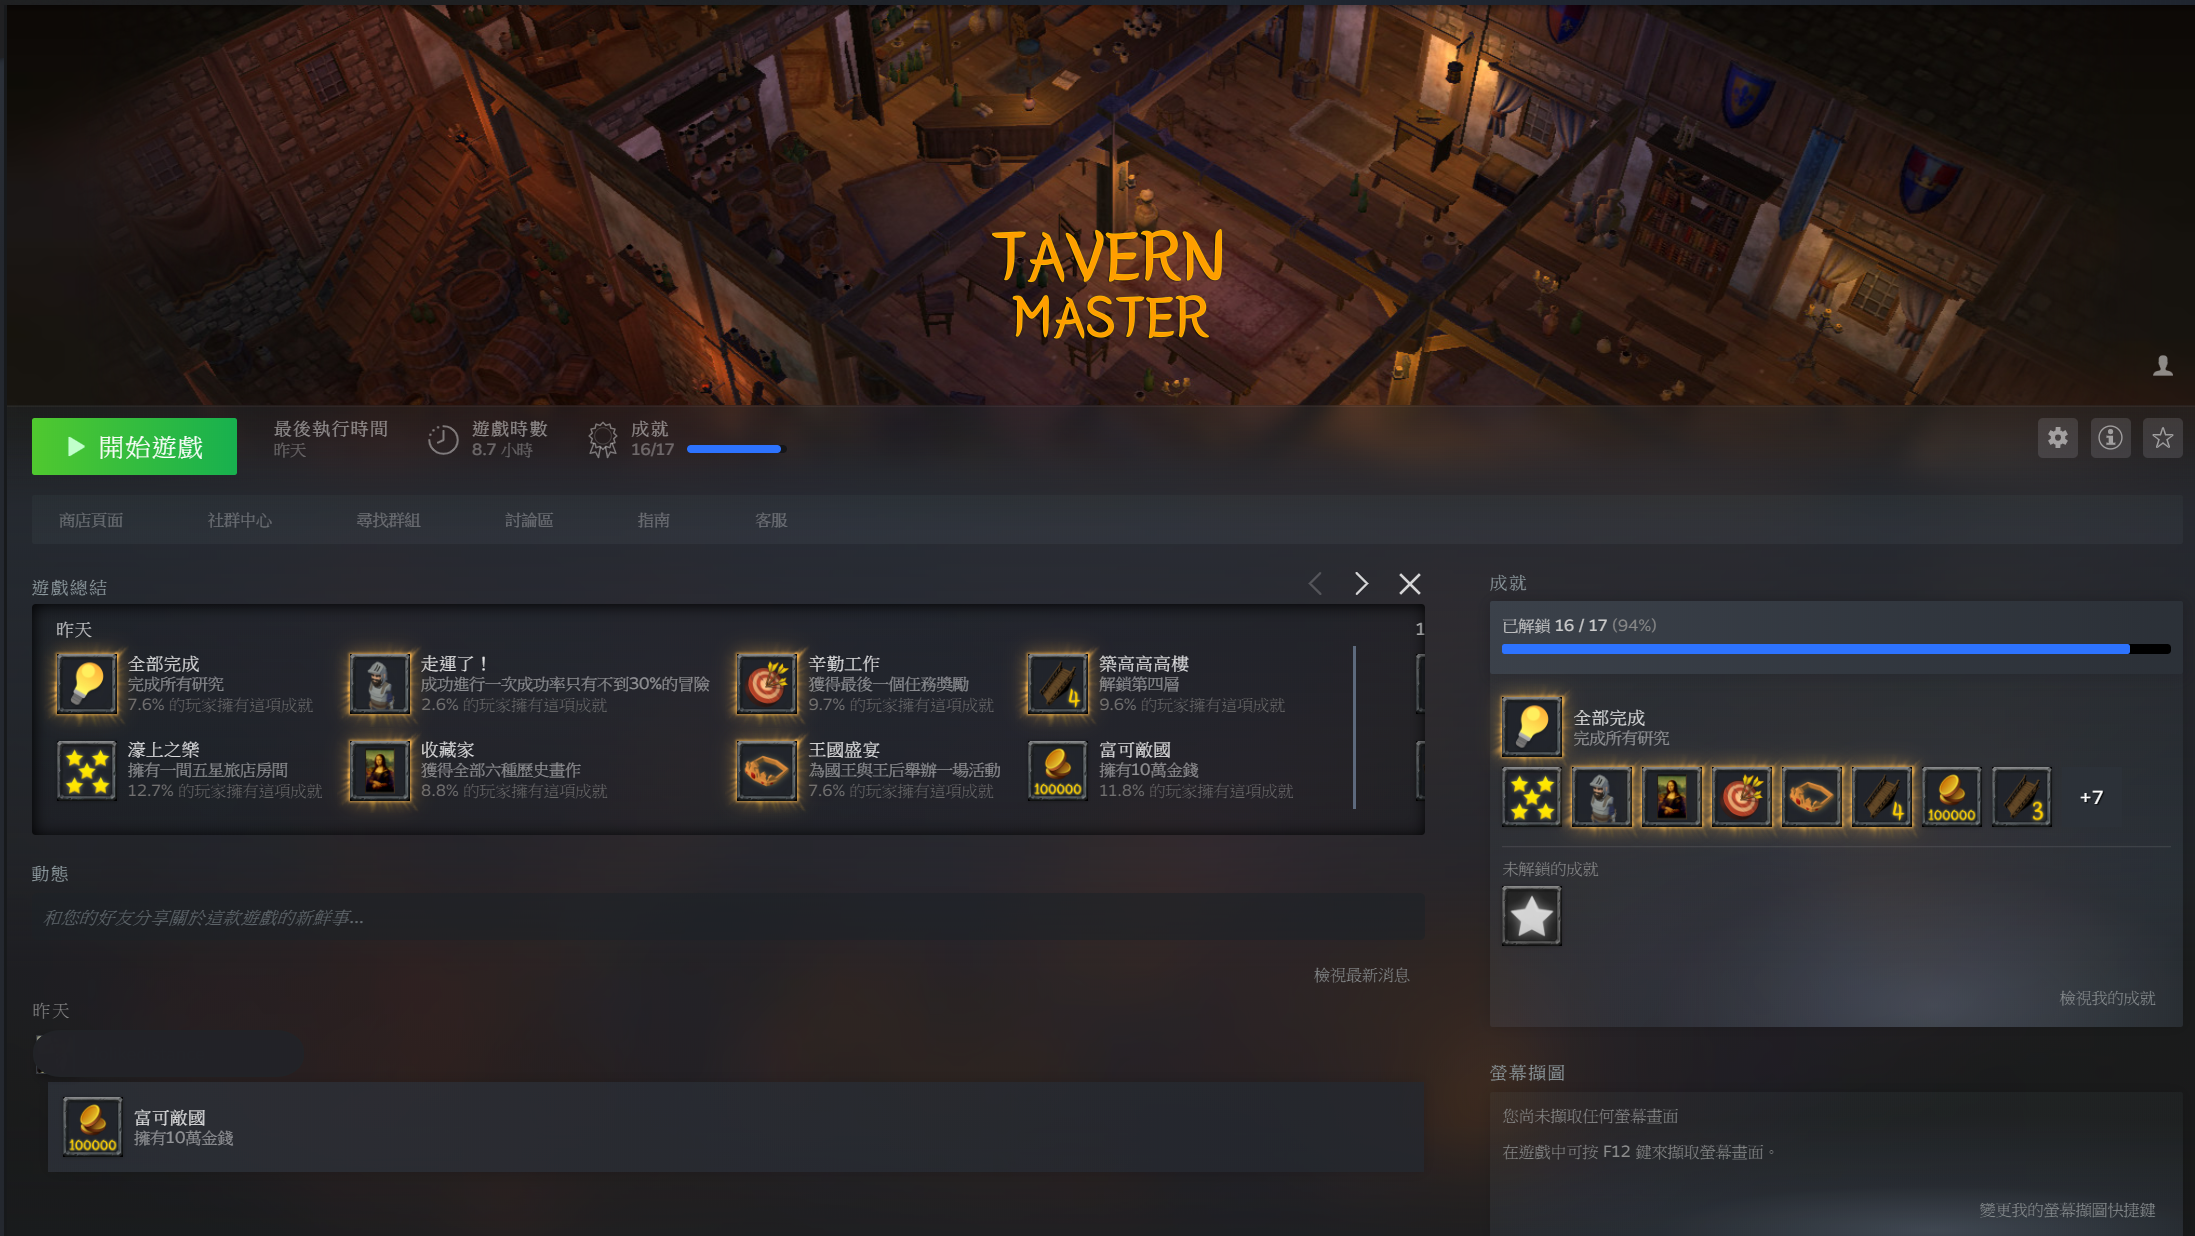
Task: Go to next game summary page
Action: pyautogui.click(x=1361, y=584)
